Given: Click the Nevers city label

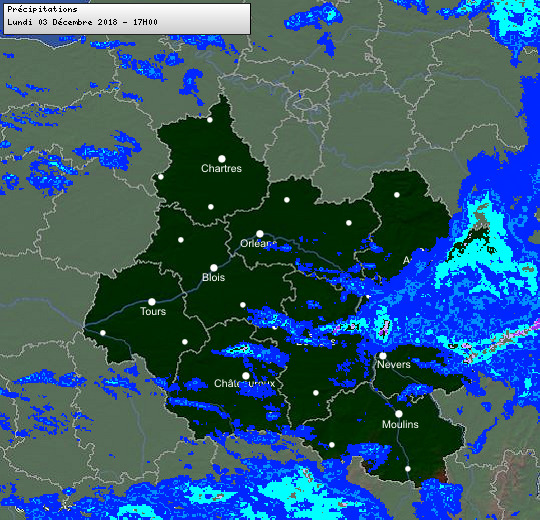Looking at the screenshot, I should tap(394, 364).
